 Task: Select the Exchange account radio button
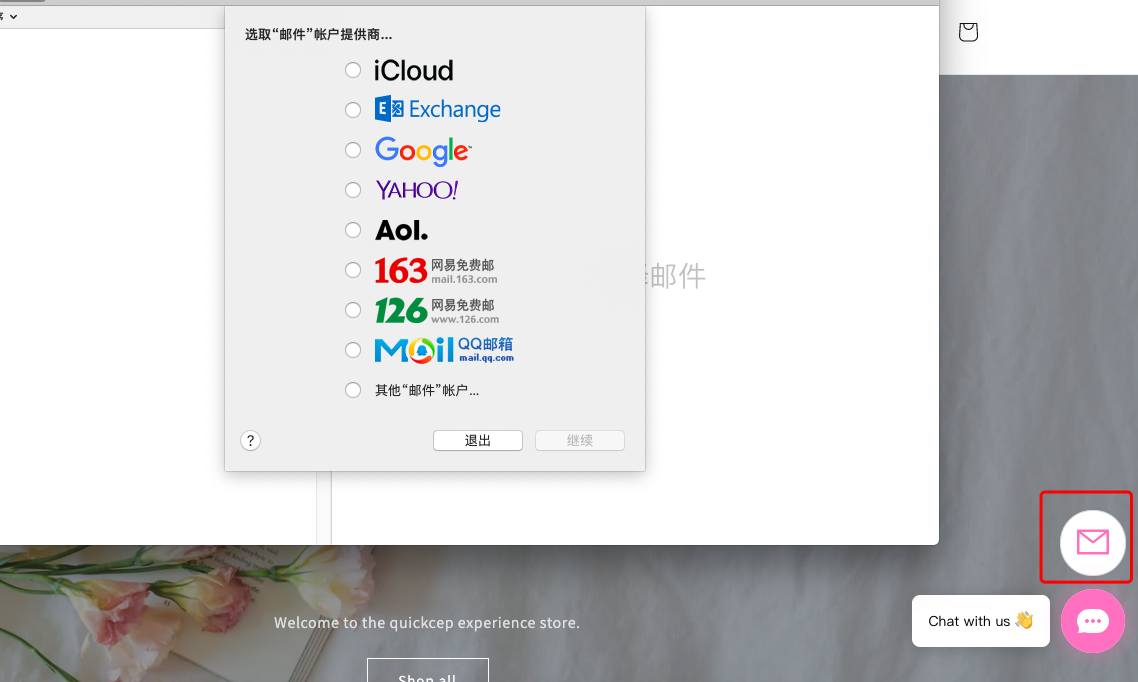[x=353, y=110]
